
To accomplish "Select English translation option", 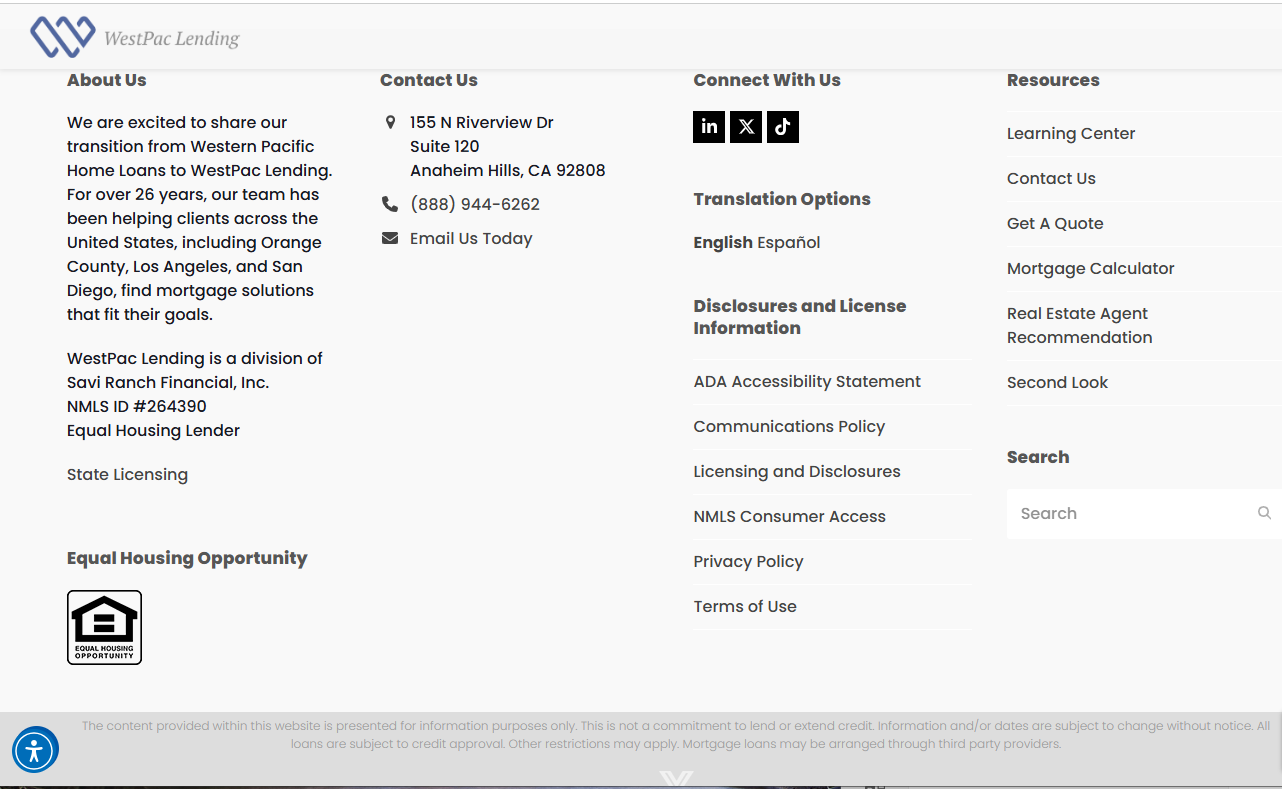I will [x=723, y=242].
